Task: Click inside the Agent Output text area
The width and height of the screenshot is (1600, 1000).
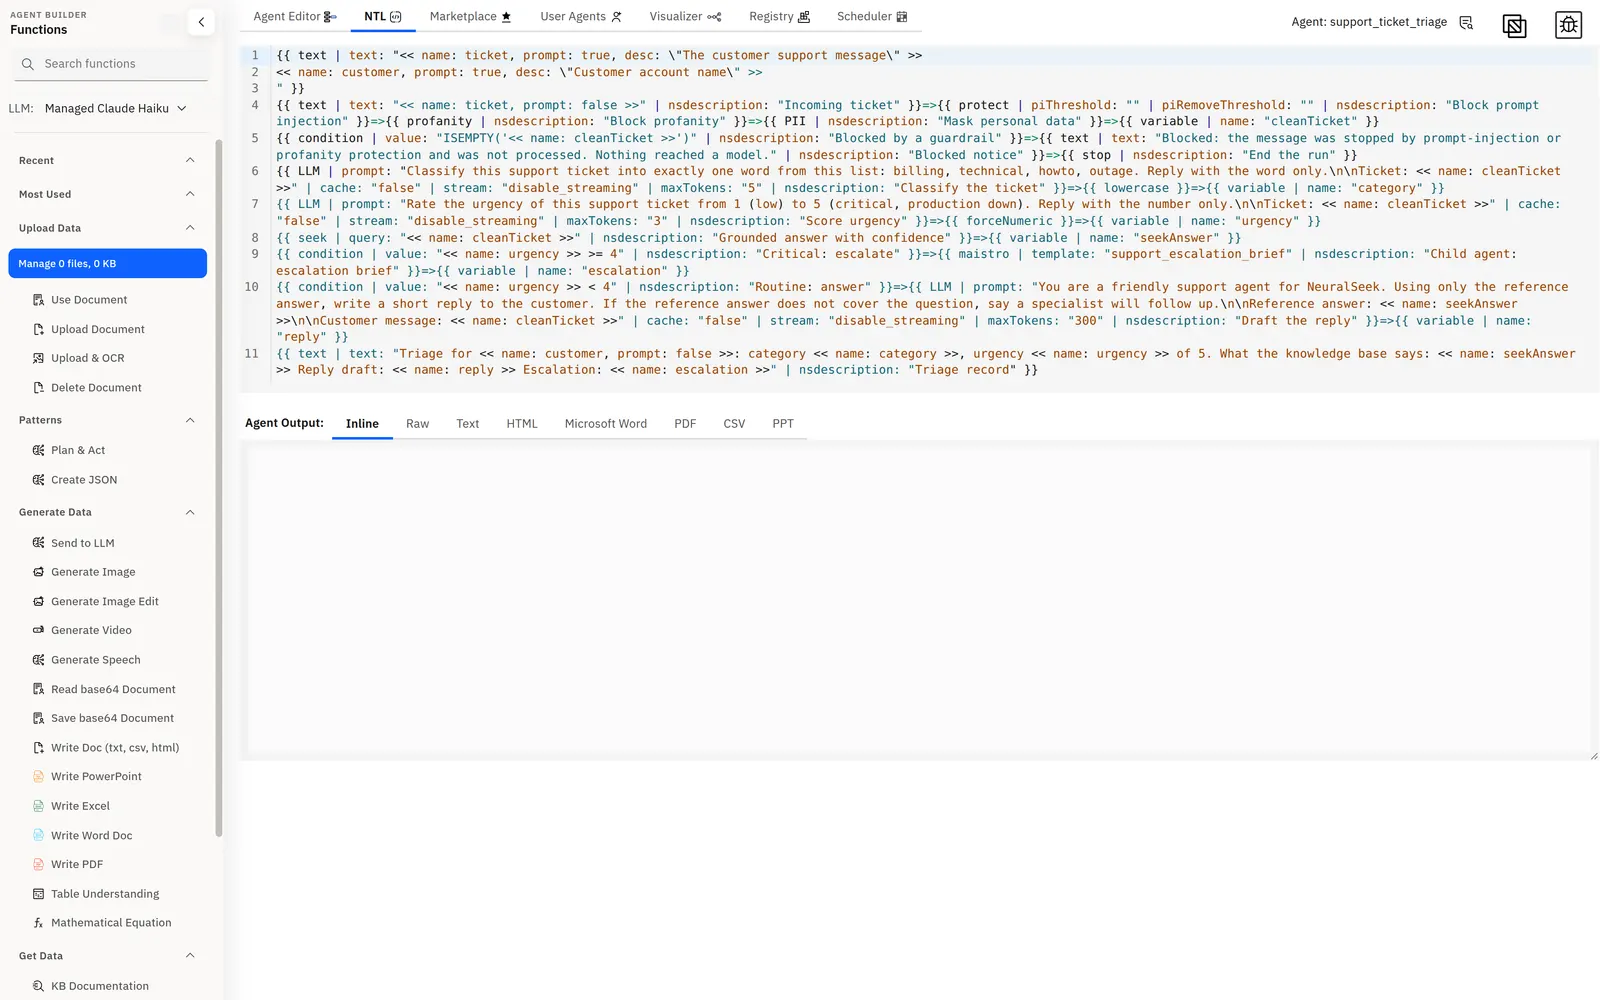Action: (919, 600)
